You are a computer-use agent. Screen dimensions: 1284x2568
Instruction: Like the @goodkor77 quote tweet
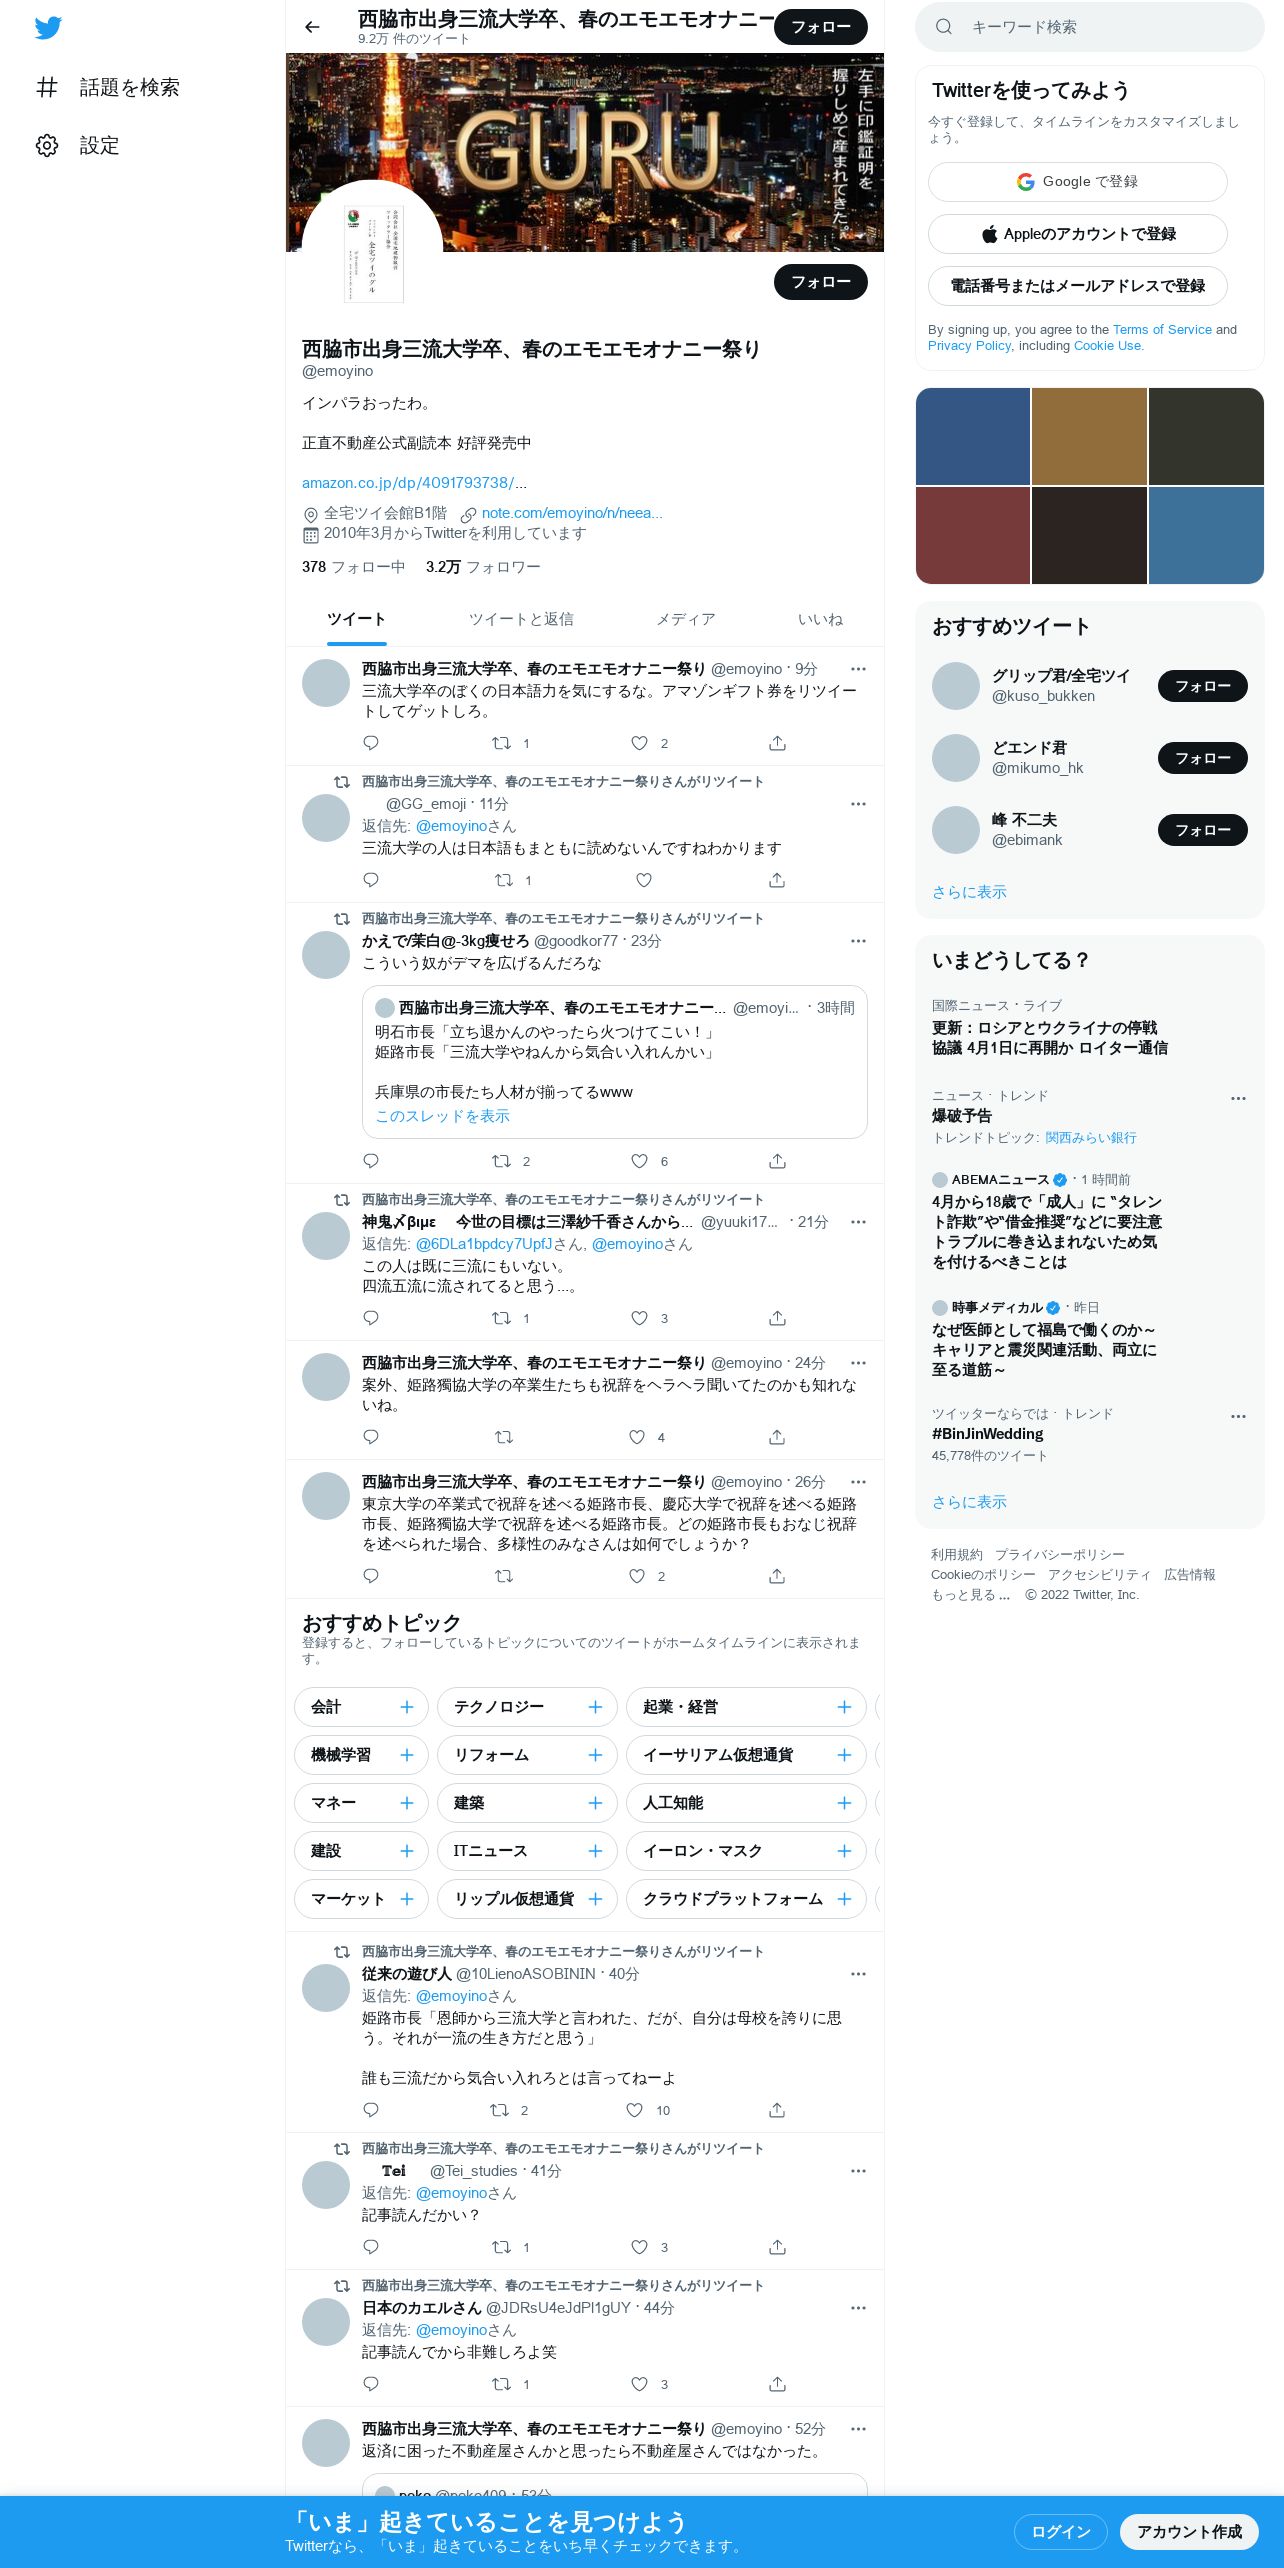[x=640, y=1161]
